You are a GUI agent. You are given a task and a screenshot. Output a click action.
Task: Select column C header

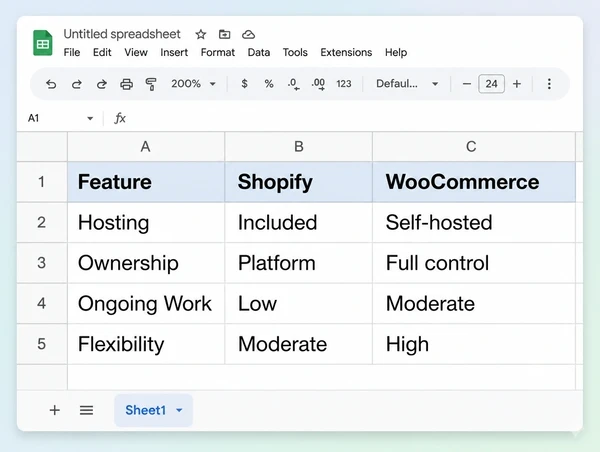click(x=474, y=147)
